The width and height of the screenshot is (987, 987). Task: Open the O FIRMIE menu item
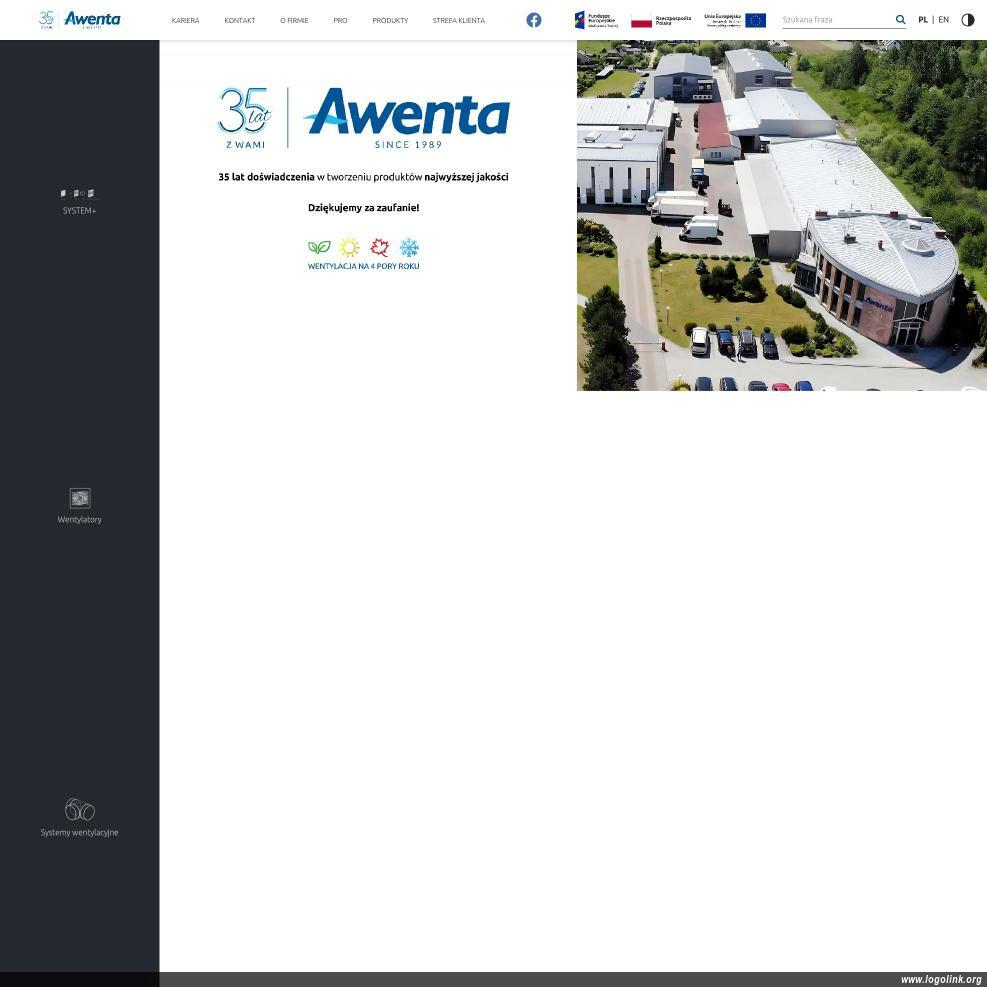click(294, 20)
